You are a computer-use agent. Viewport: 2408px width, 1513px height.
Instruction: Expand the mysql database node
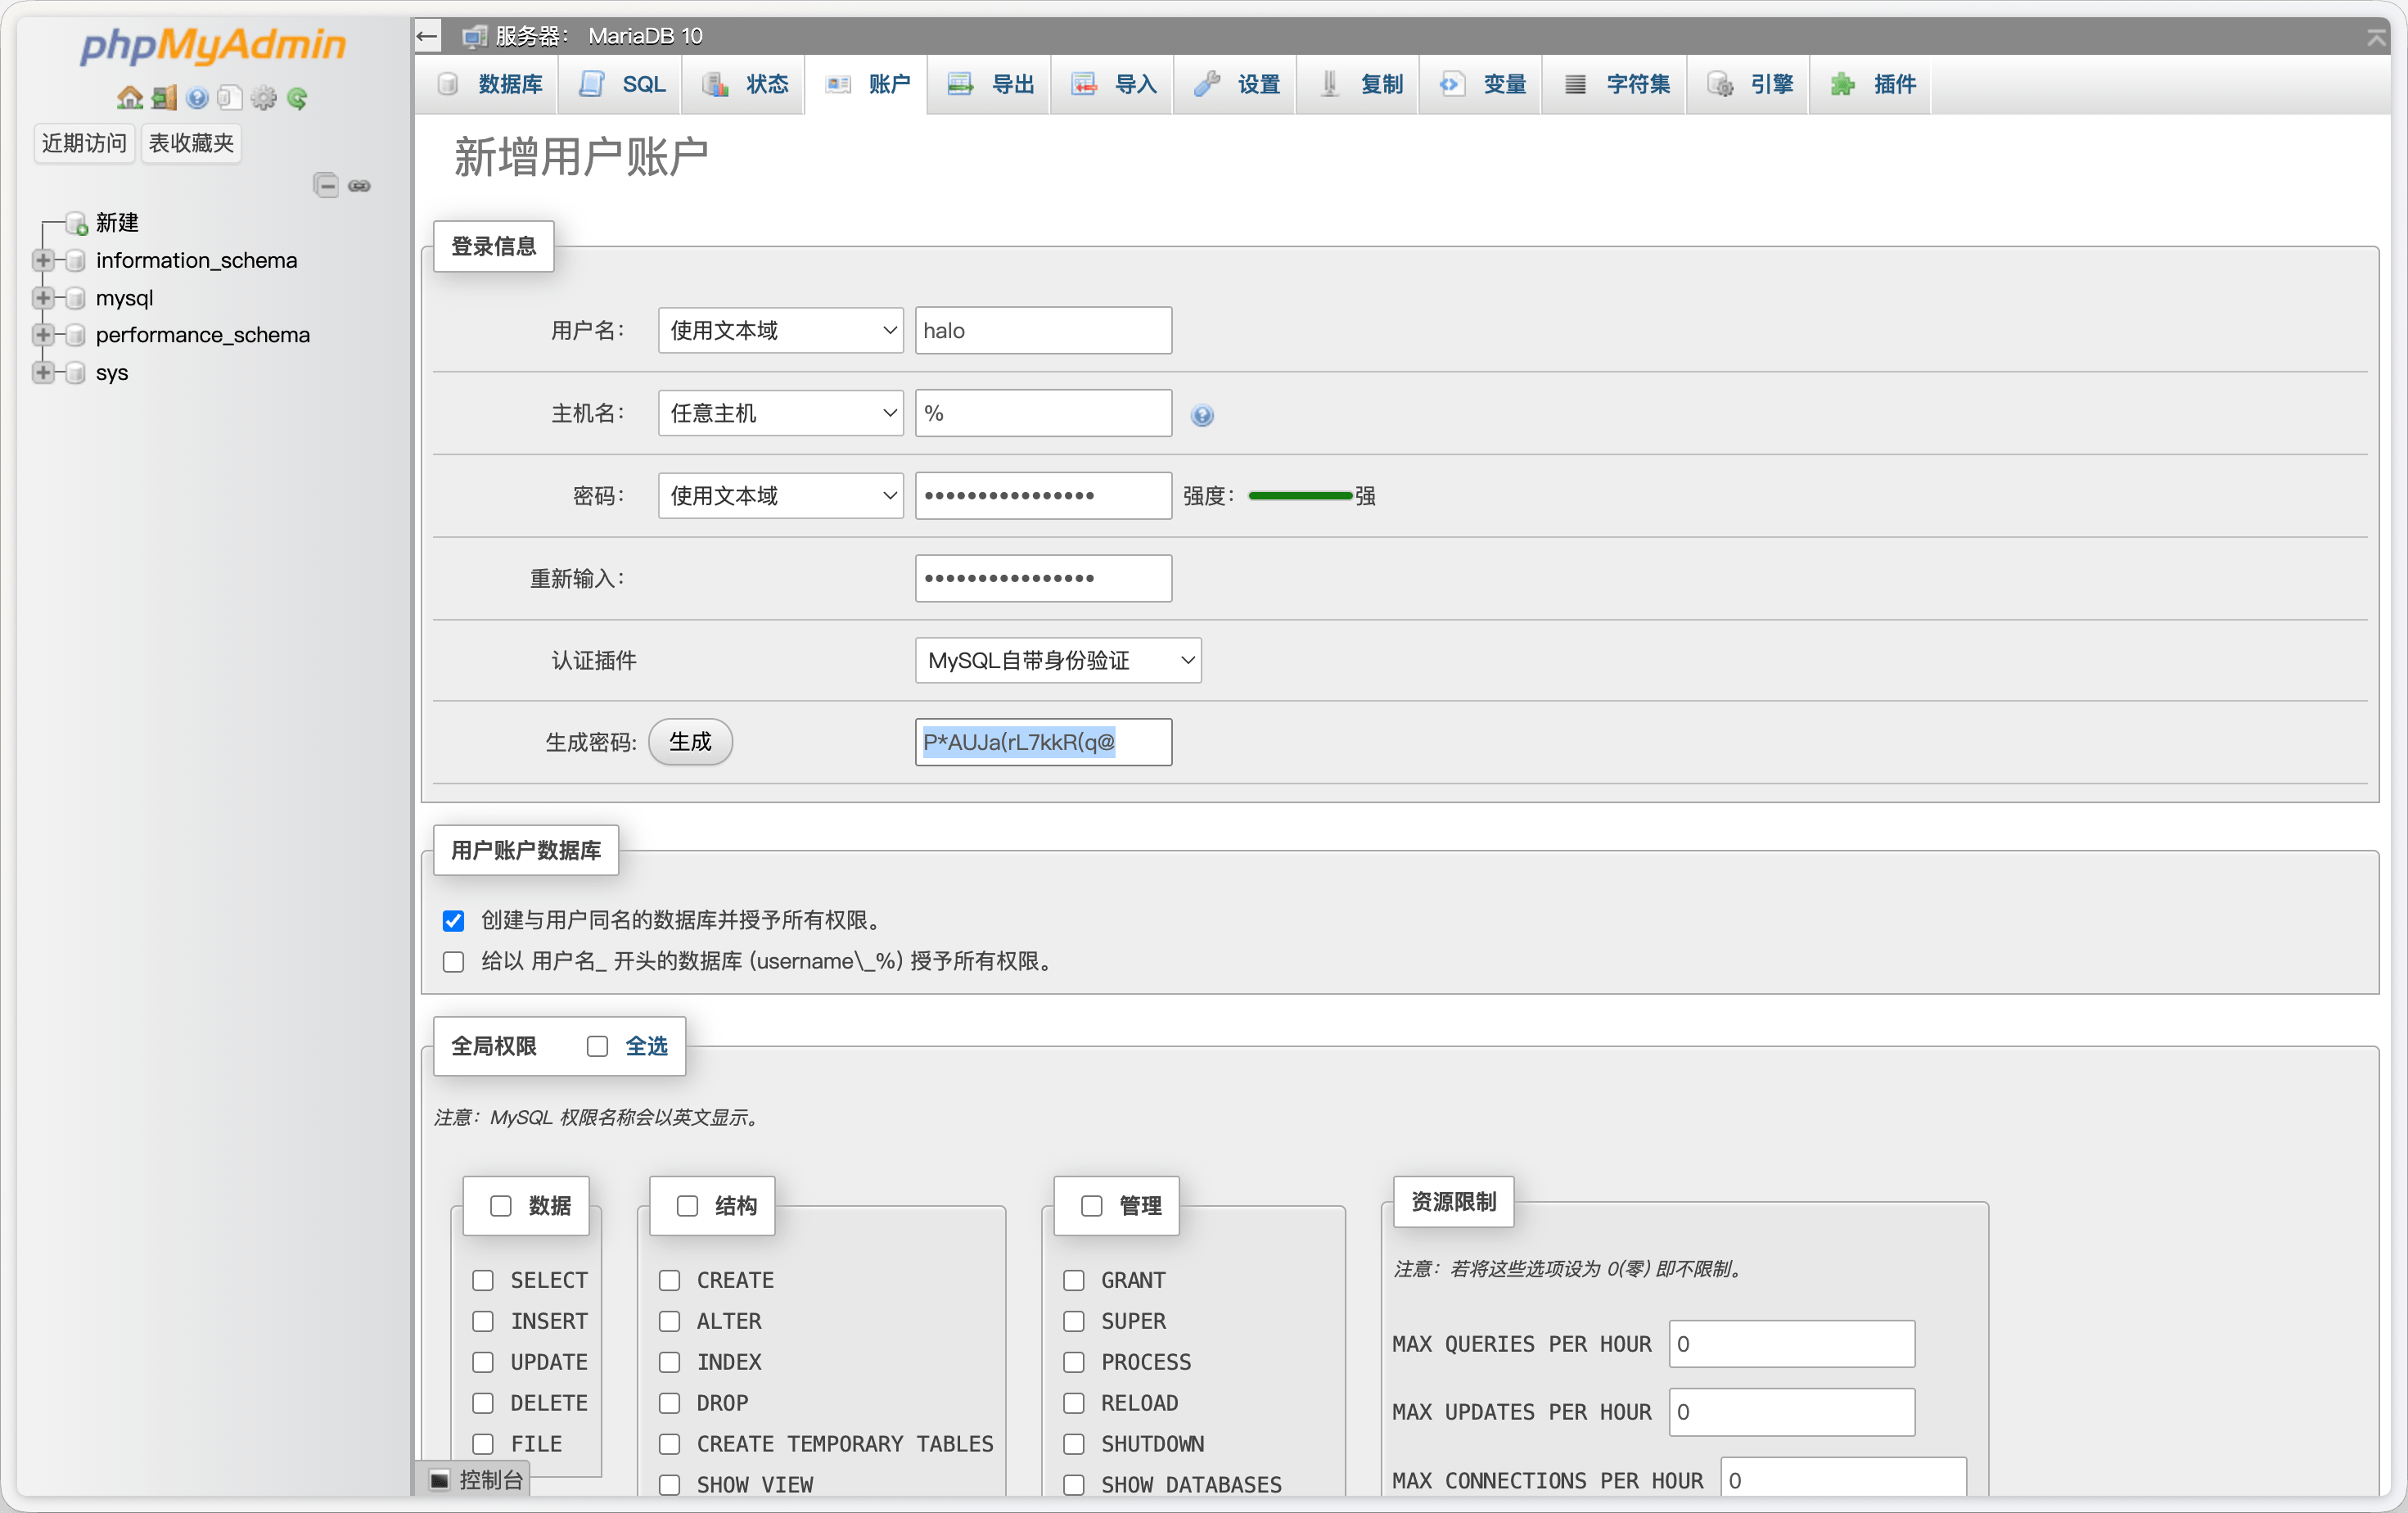tap(43, 298)
